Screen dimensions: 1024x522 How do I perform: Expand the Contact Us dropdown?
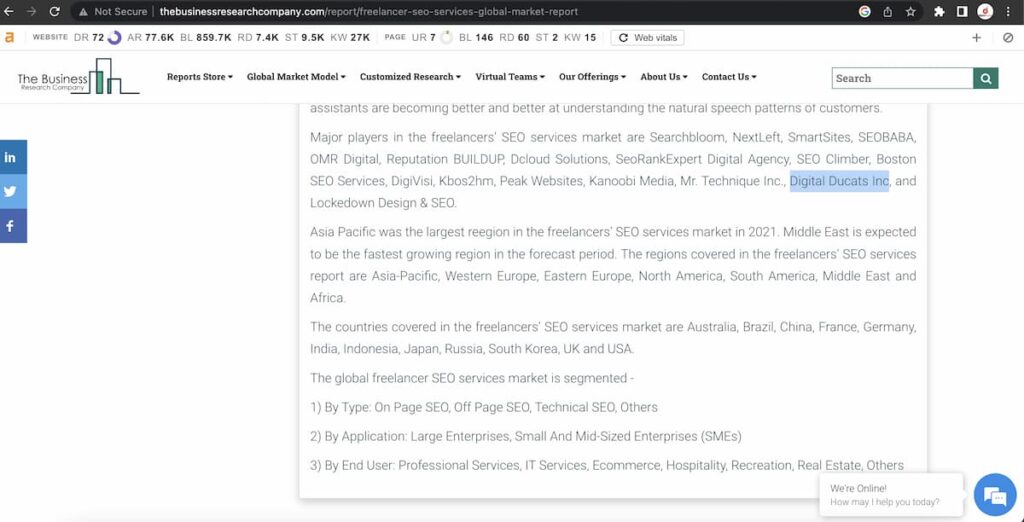point(729,76)
